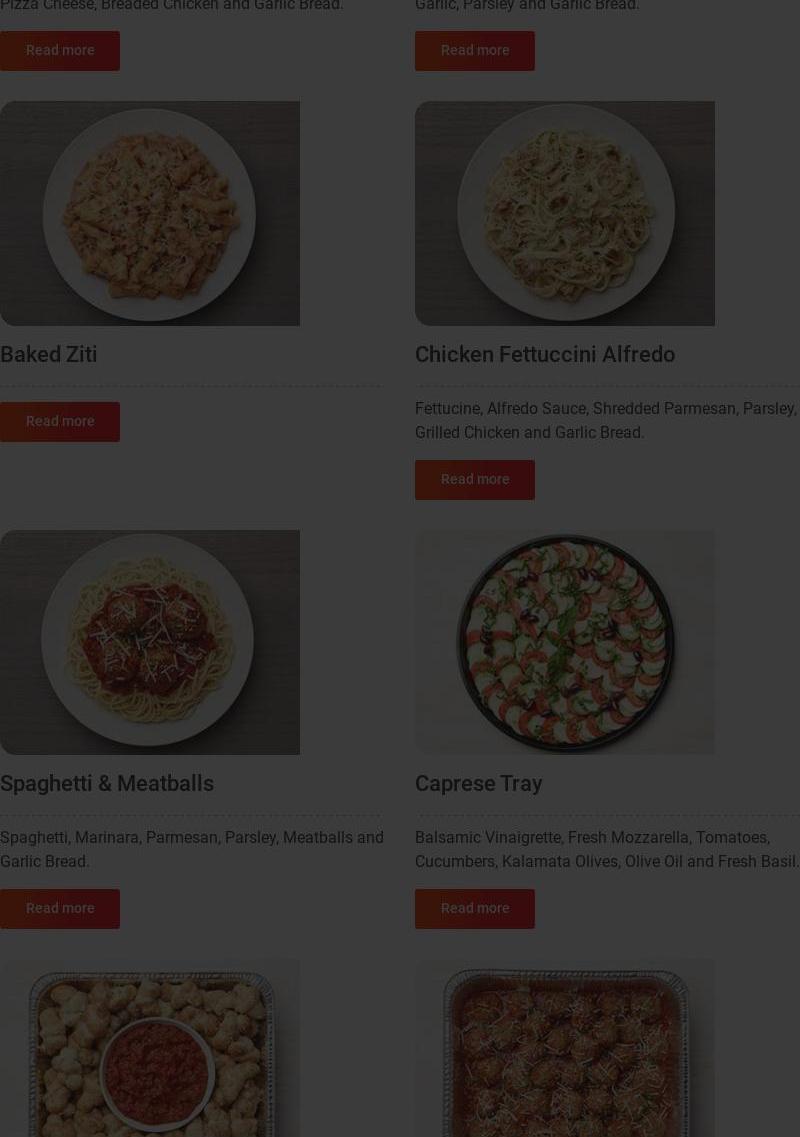The width and height of the screenshot is (800, 1137).
Task: Open Read more for Chicken Fettuccini Alfredo
Action: point(474,479)
